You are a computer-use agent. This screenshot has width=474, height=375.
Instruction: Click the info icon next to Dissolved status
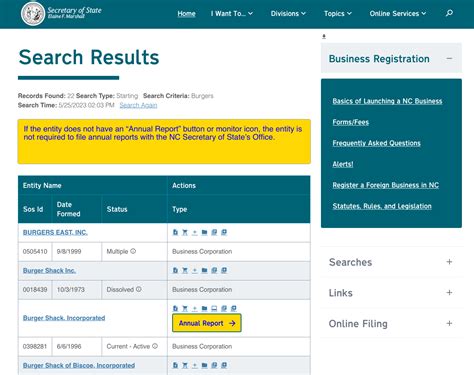[x=139, y=289]
